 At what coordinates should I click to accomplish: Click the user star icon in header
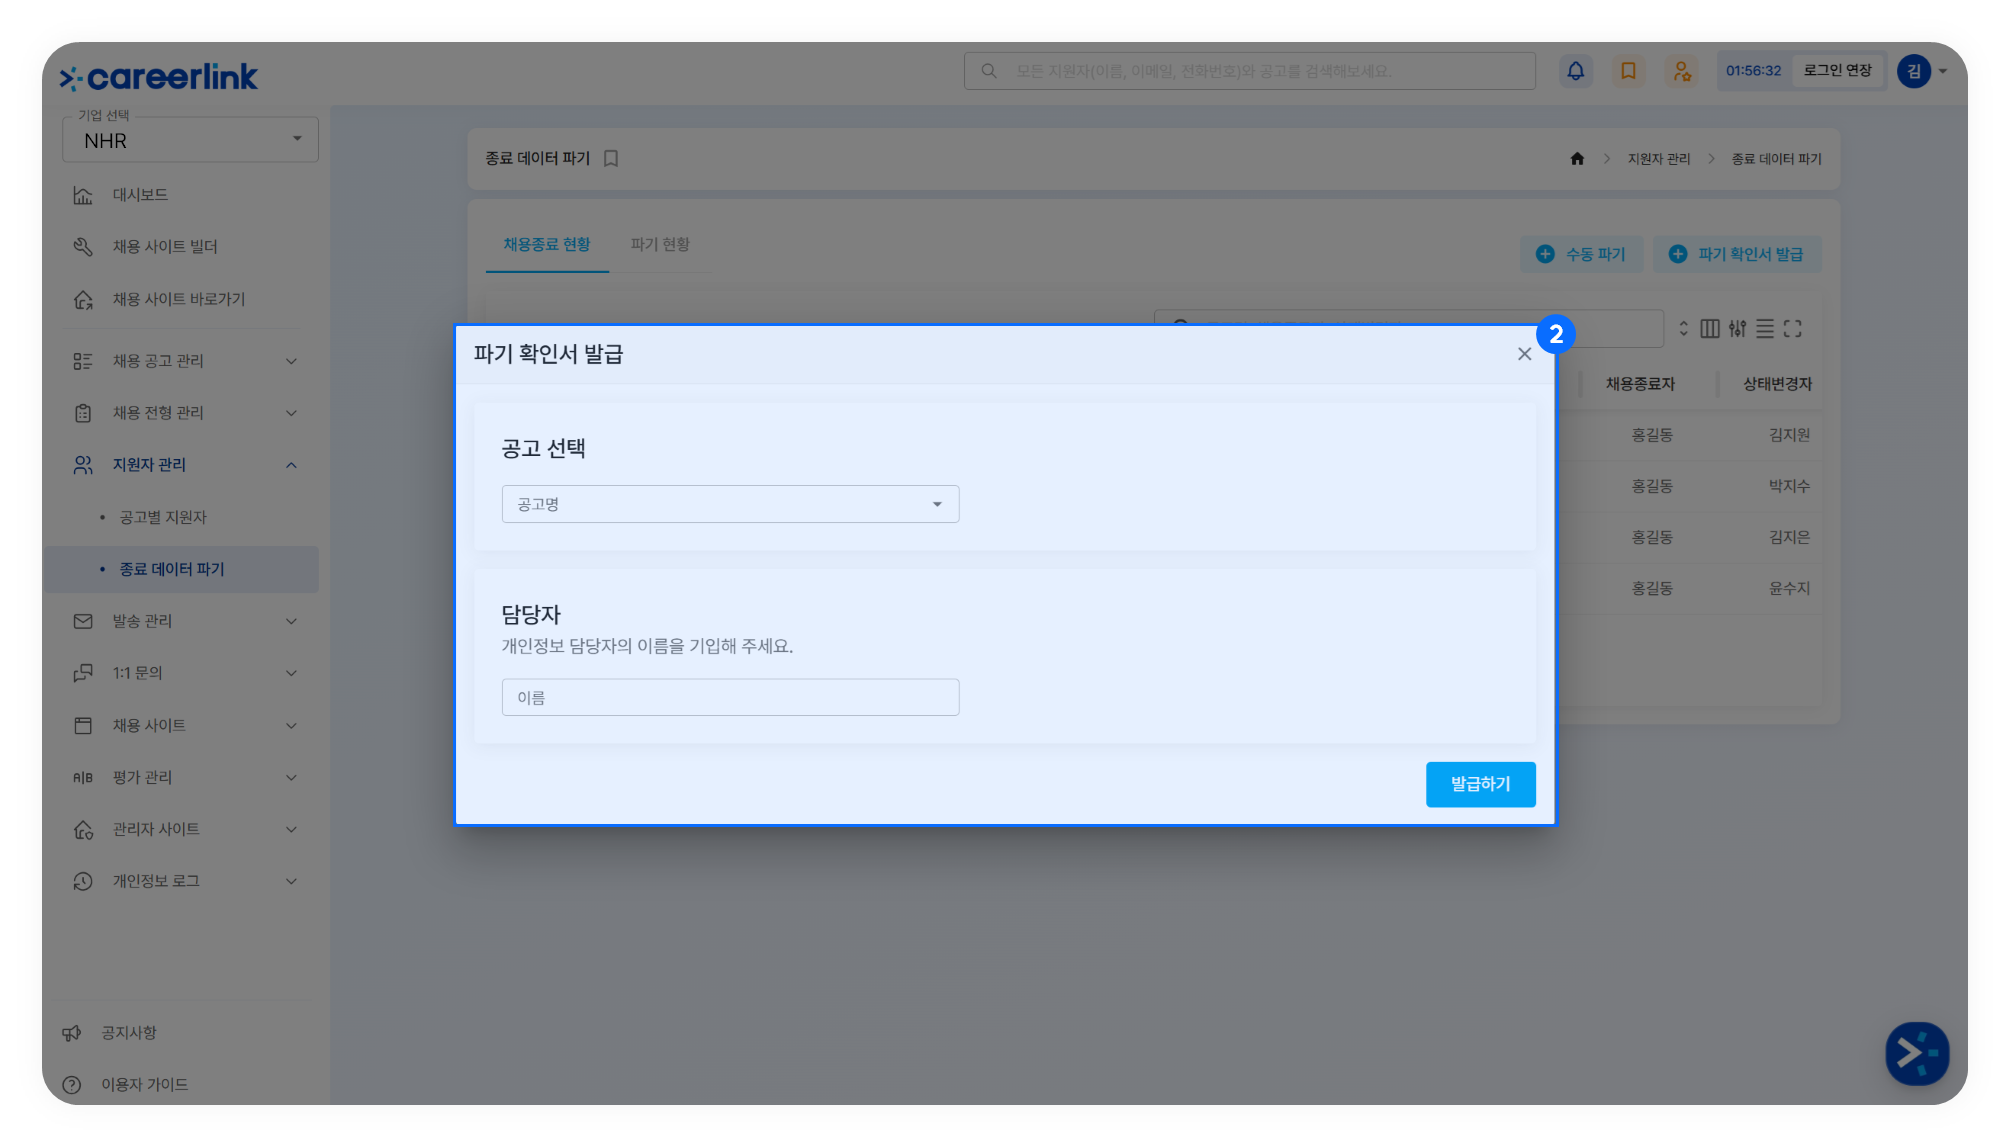tap(1682, 71)
